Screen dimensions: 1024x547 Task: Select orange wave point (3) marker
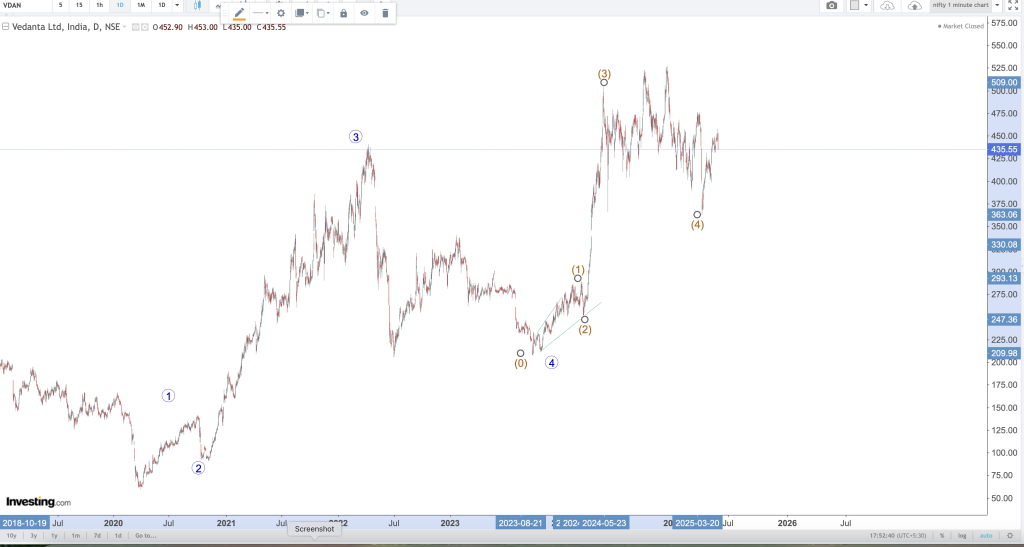604,82
